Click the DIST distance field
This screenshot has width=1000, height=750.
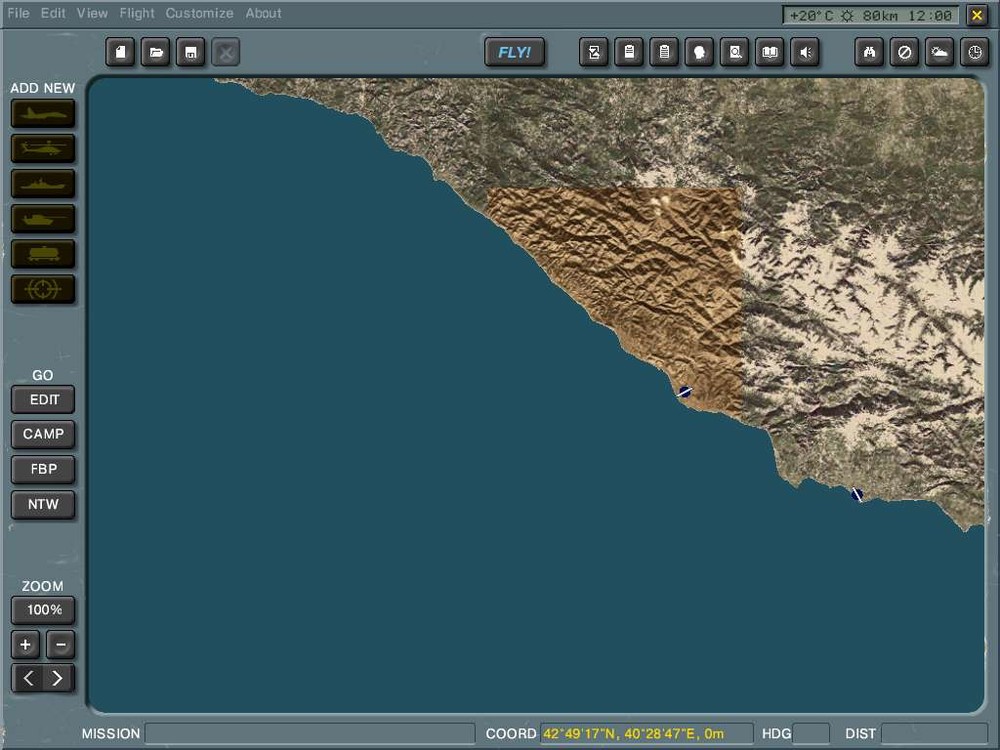[x=933, y=733]
